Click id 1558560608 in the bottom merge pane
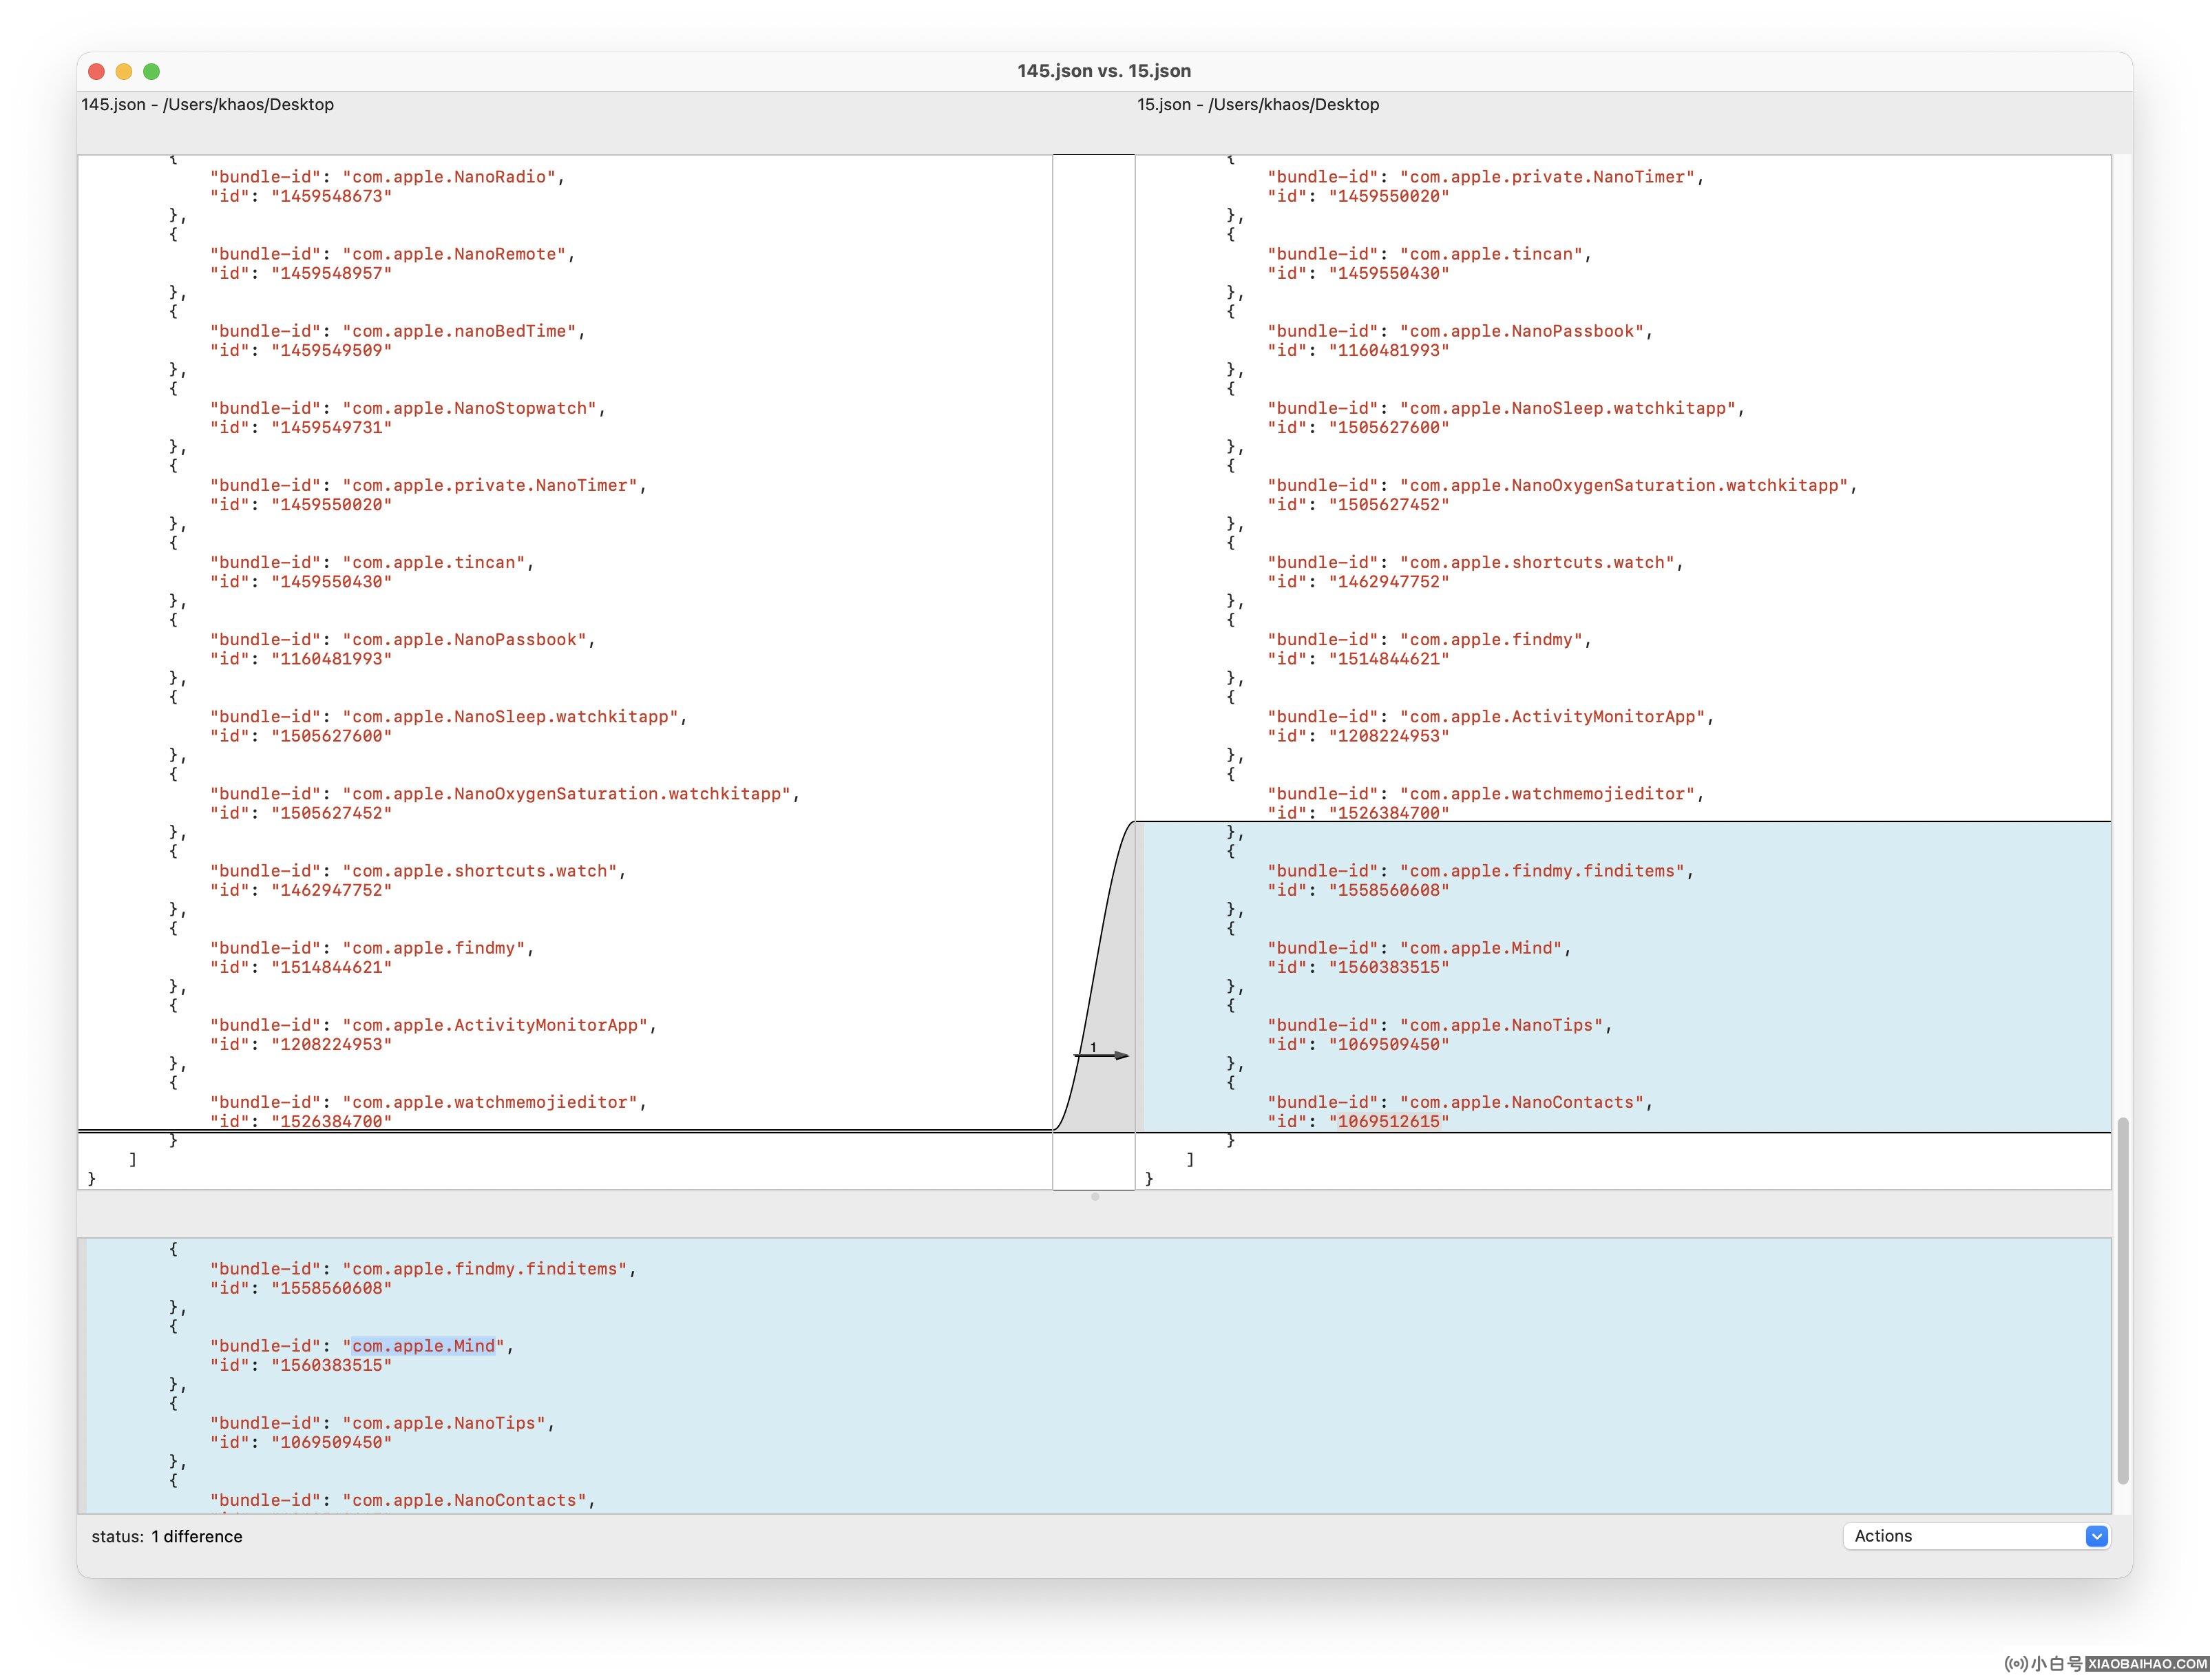The width and height of the screenshot is (2210, 1680). 301,1288
